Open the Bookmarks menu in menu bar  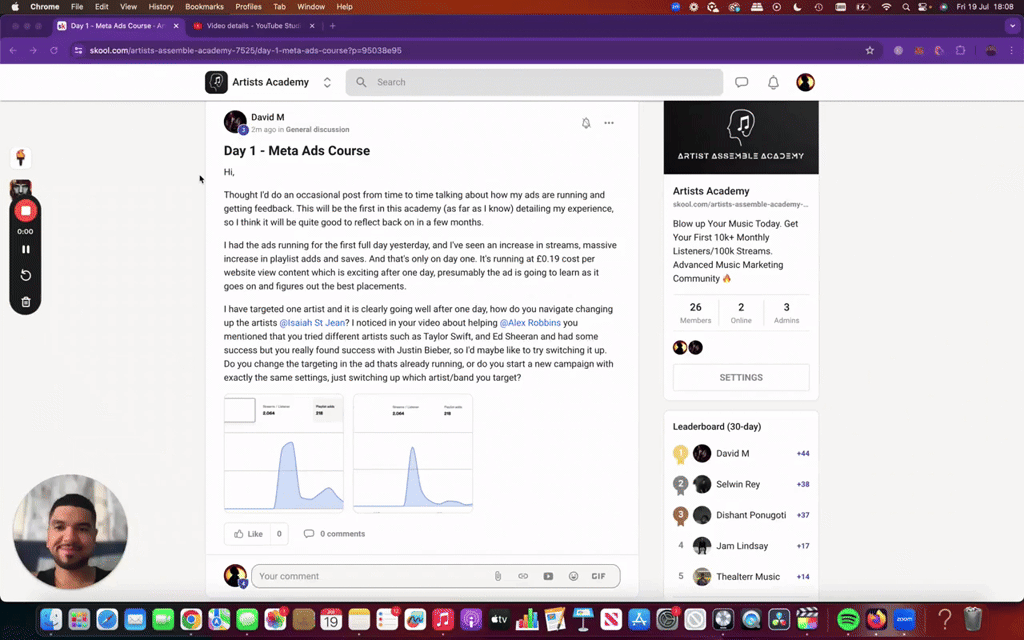pyautogui.click(x=204, y=7)
